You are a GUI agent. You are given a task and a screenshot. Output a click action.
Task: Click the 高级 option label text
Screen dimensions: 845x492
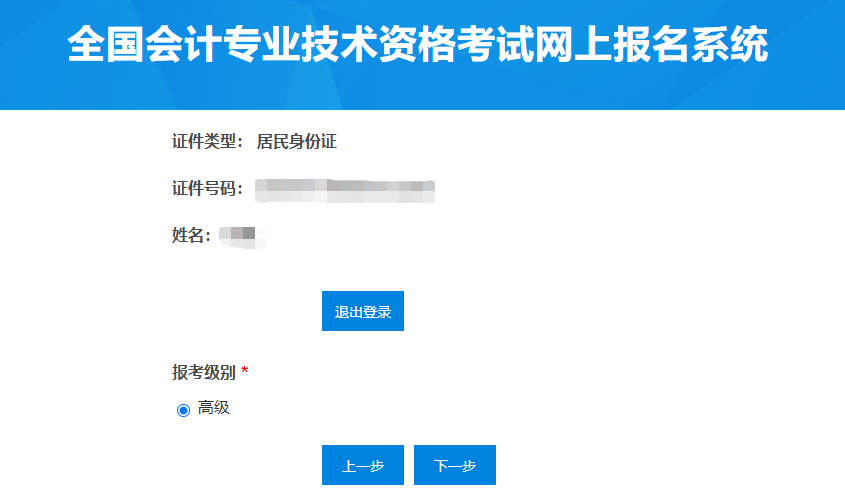(214, 408)
